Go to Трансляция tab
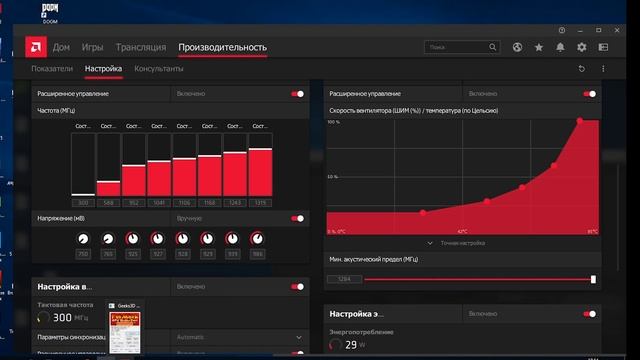Viewport: 640px width, 360px height. [x=141, y=47]
